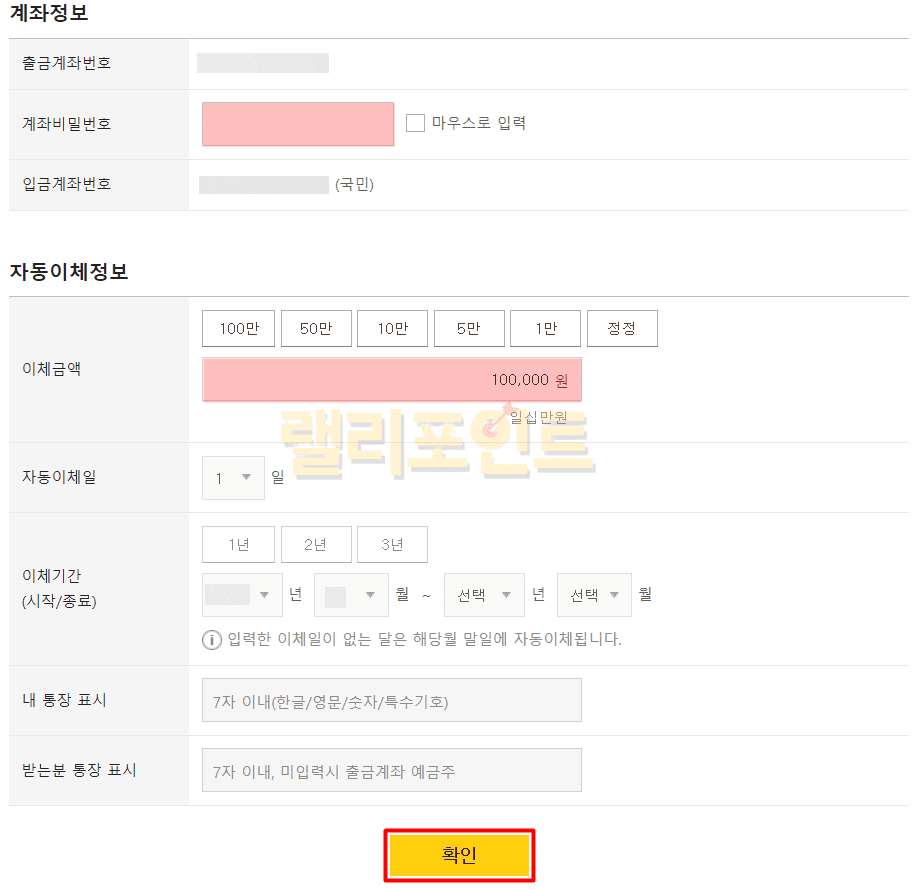This screenshot has height=889, width=913.
Task: Expand the end year 선택 dropdown
Action: (484, 595)
